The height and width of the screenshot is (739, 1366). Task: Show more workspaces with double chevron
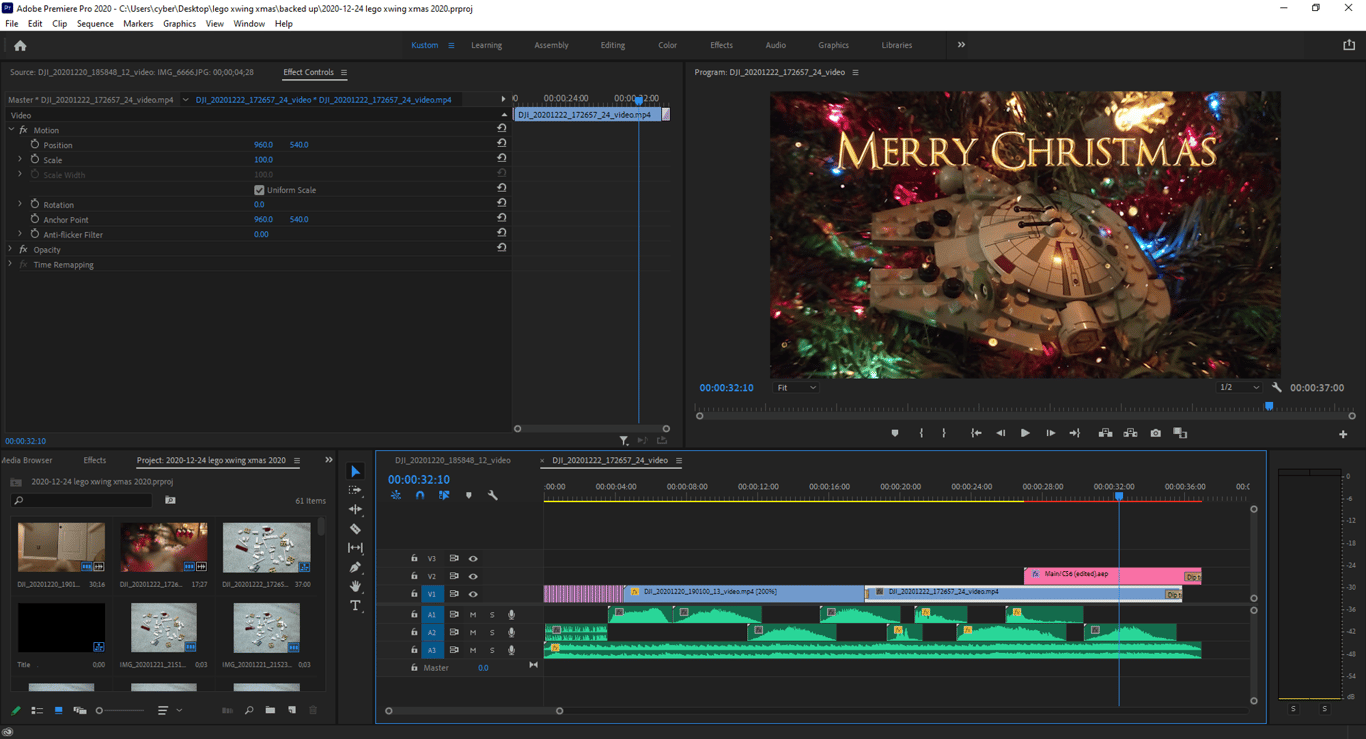coord(961,45)
